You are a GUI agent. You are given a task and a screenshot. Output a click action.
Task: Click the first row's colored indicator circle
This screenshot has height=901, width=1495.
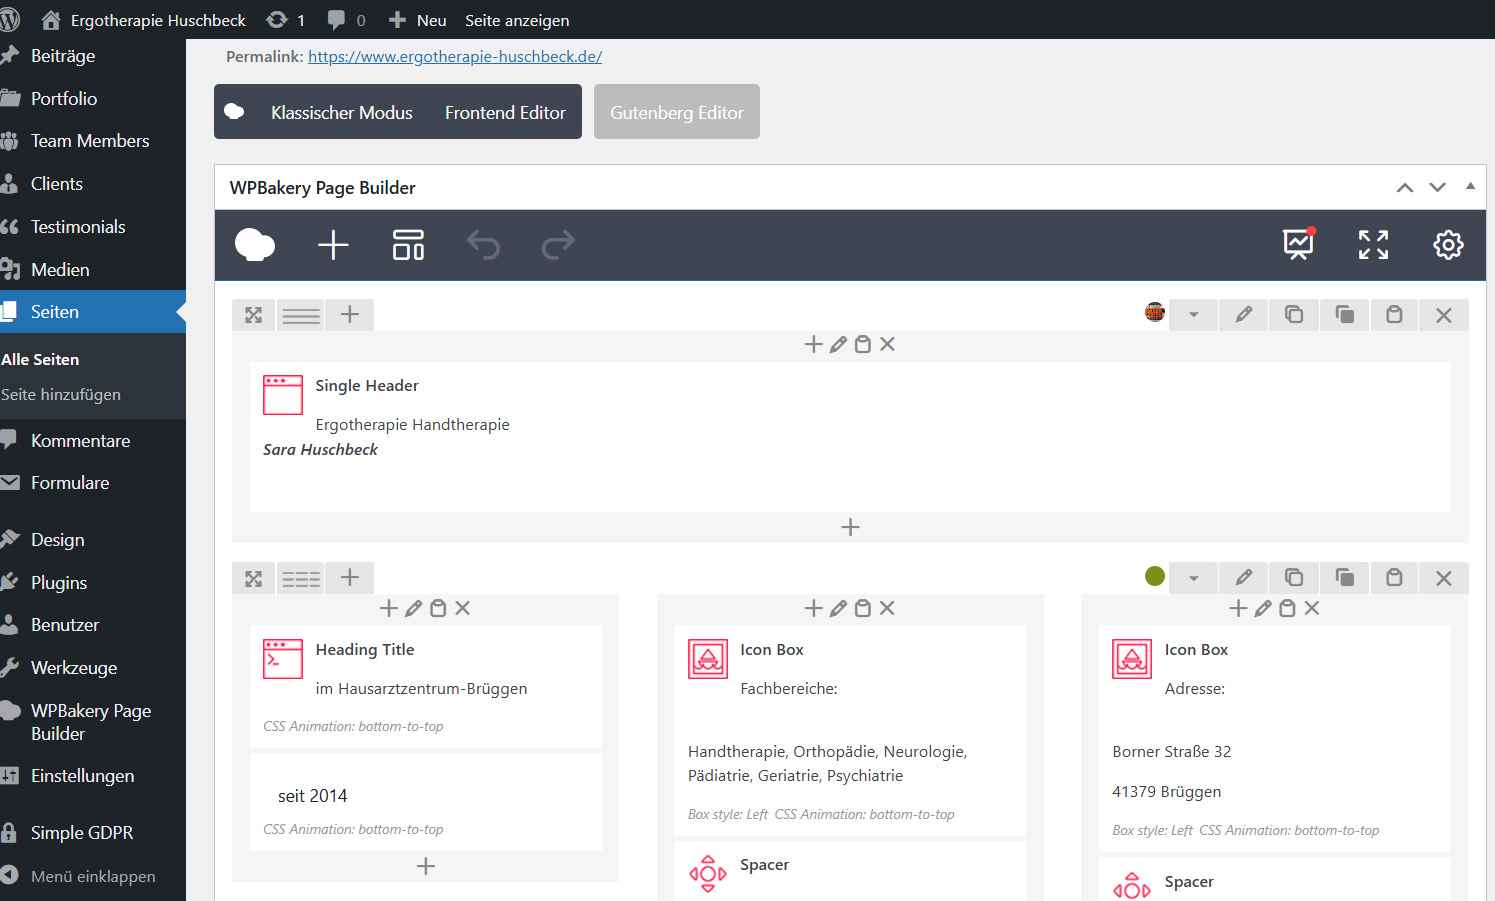pos(1155,312)
